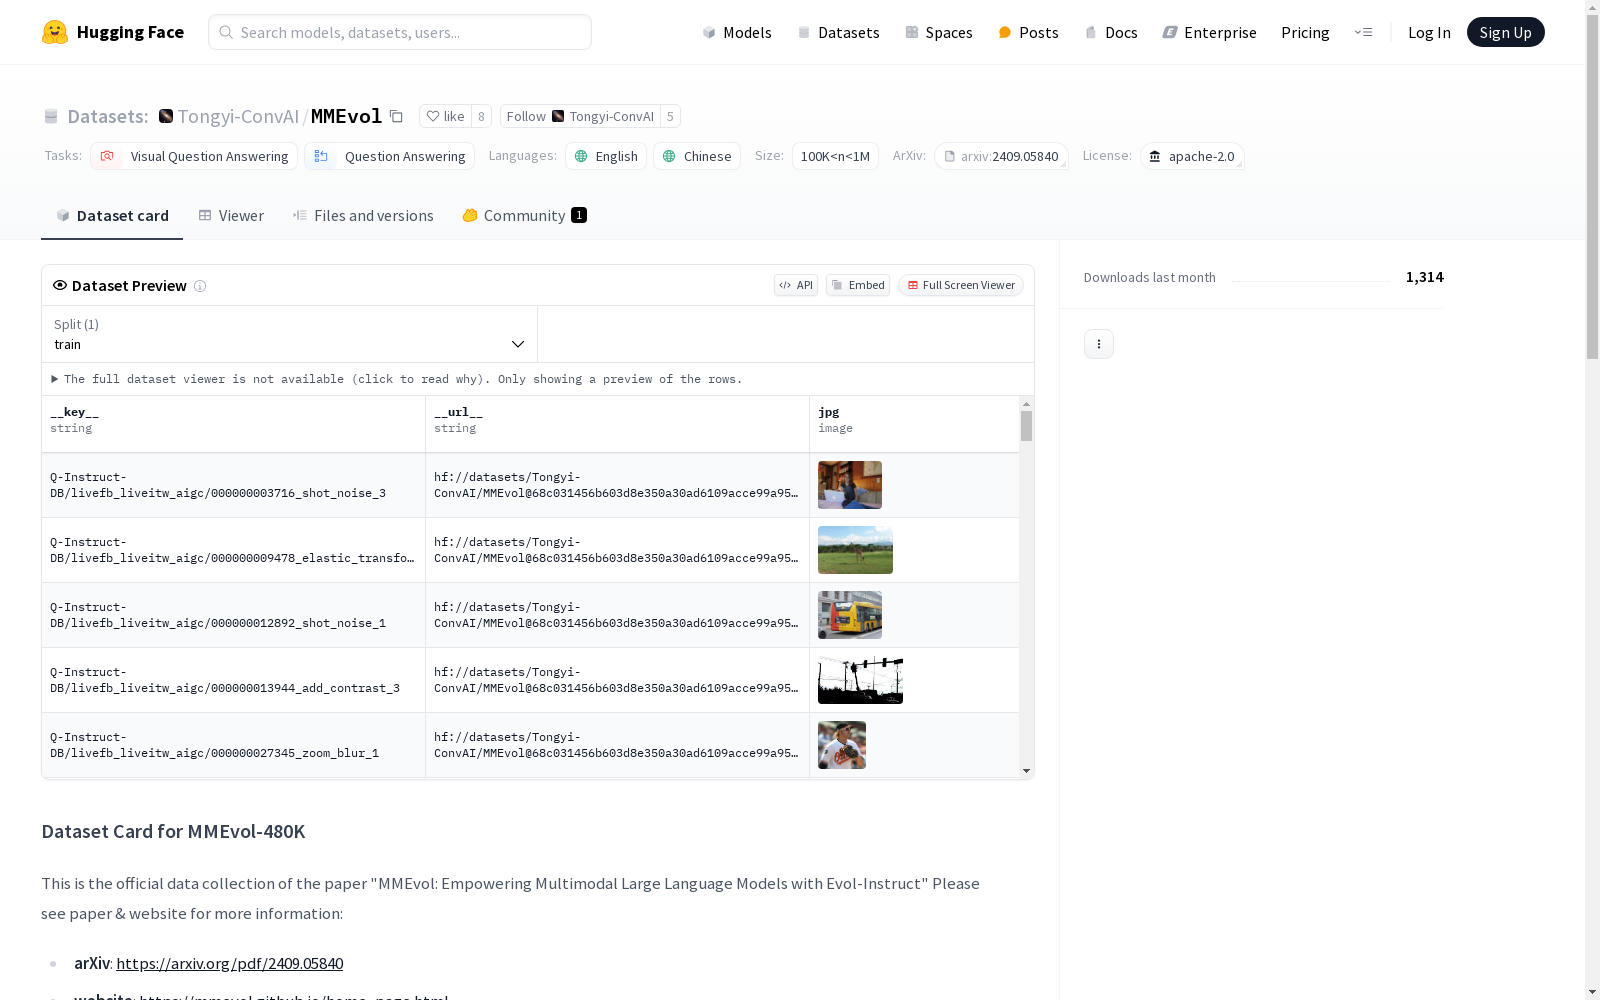Select key cell ending zoom_blur_1
Image resolution: width=1600 pixels, height=1000 pixels.
234,745
